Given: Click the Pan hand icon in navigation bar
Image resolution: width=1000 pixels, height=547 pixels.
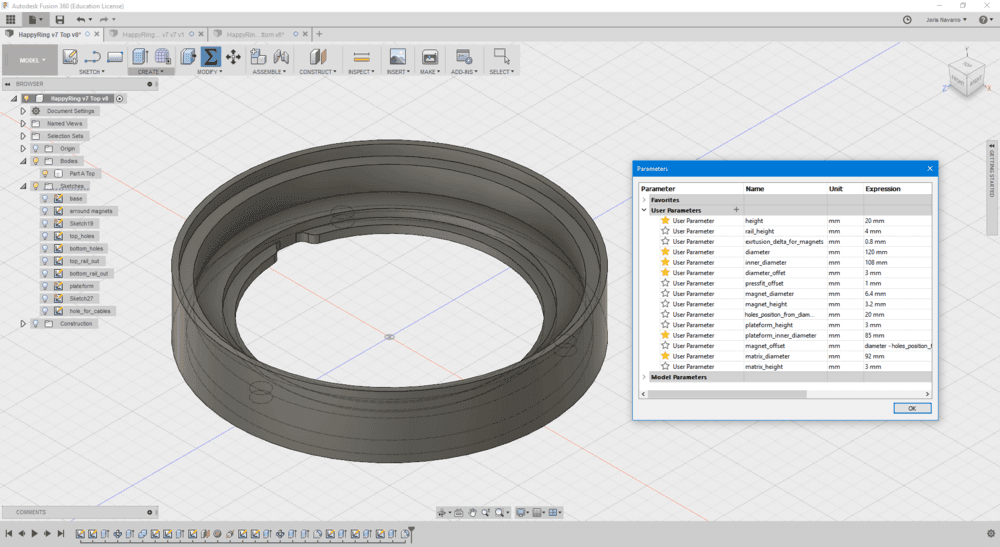Looking at the screenshot, I should pyautogui.click(x=473, y=513).
